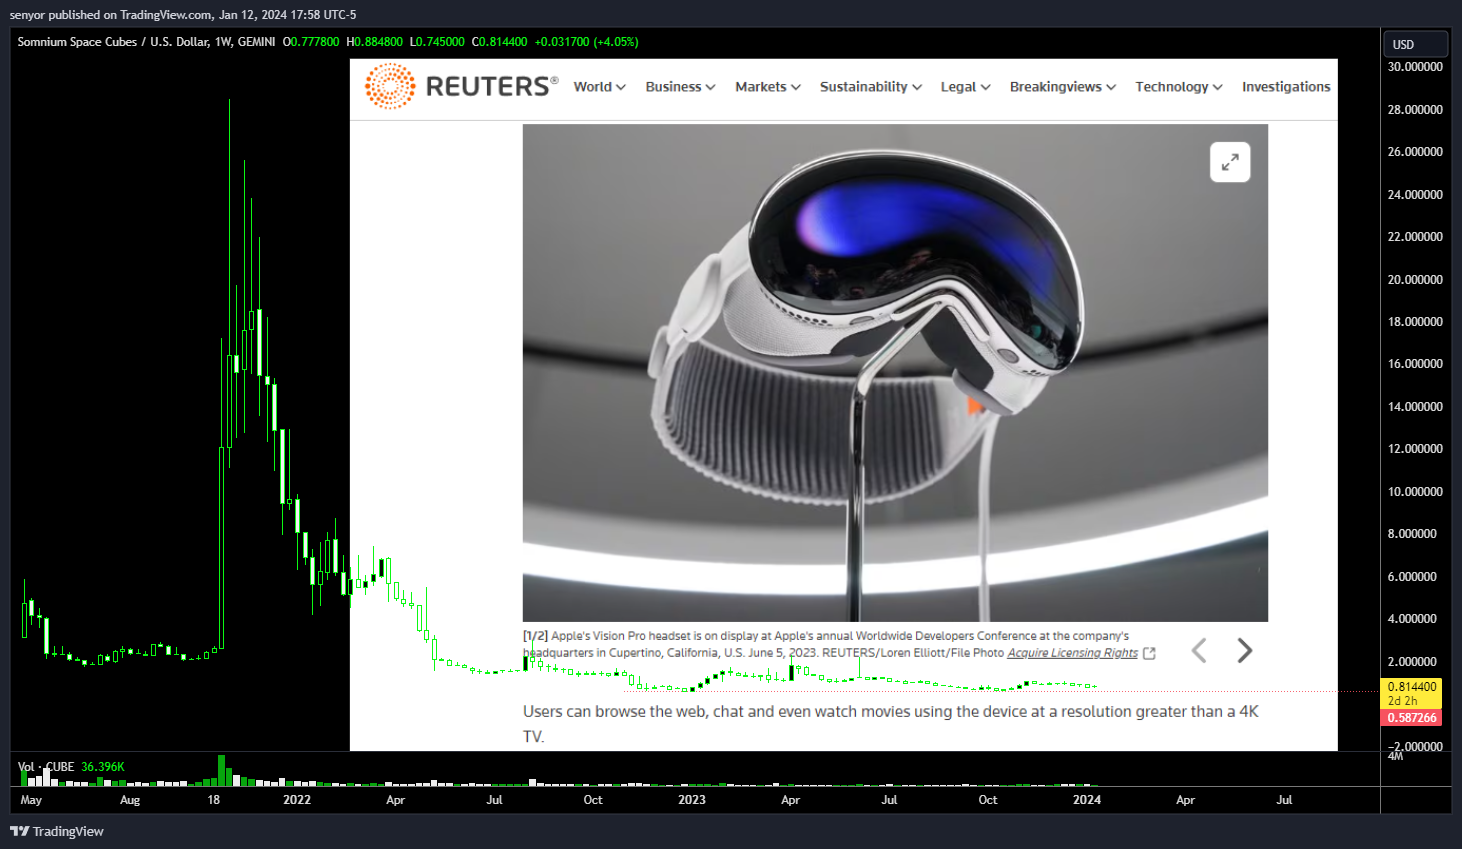1462x849 pixels.
Task: Open the Acquire Licensing Rights link
Action: pyautogui.click(x=1072, y=653)
